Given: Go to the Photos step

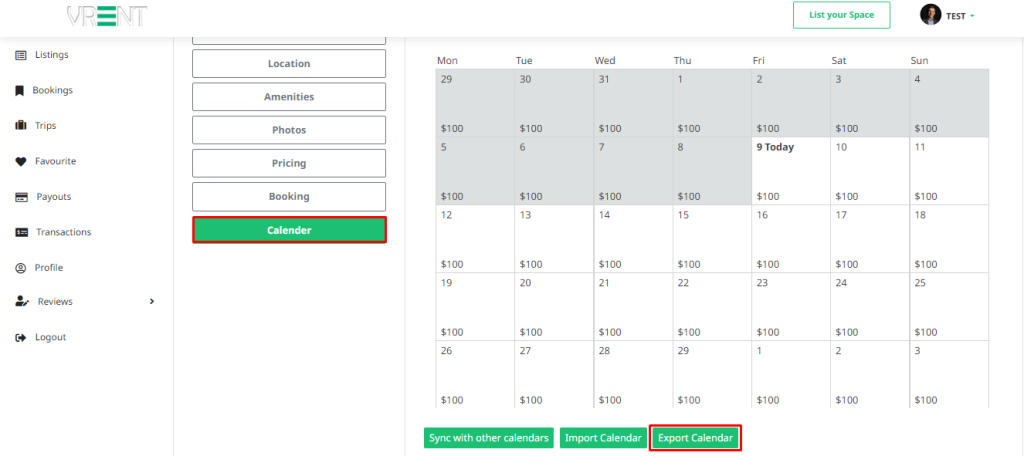Looking at the screenshot, I should pos(289,130).
